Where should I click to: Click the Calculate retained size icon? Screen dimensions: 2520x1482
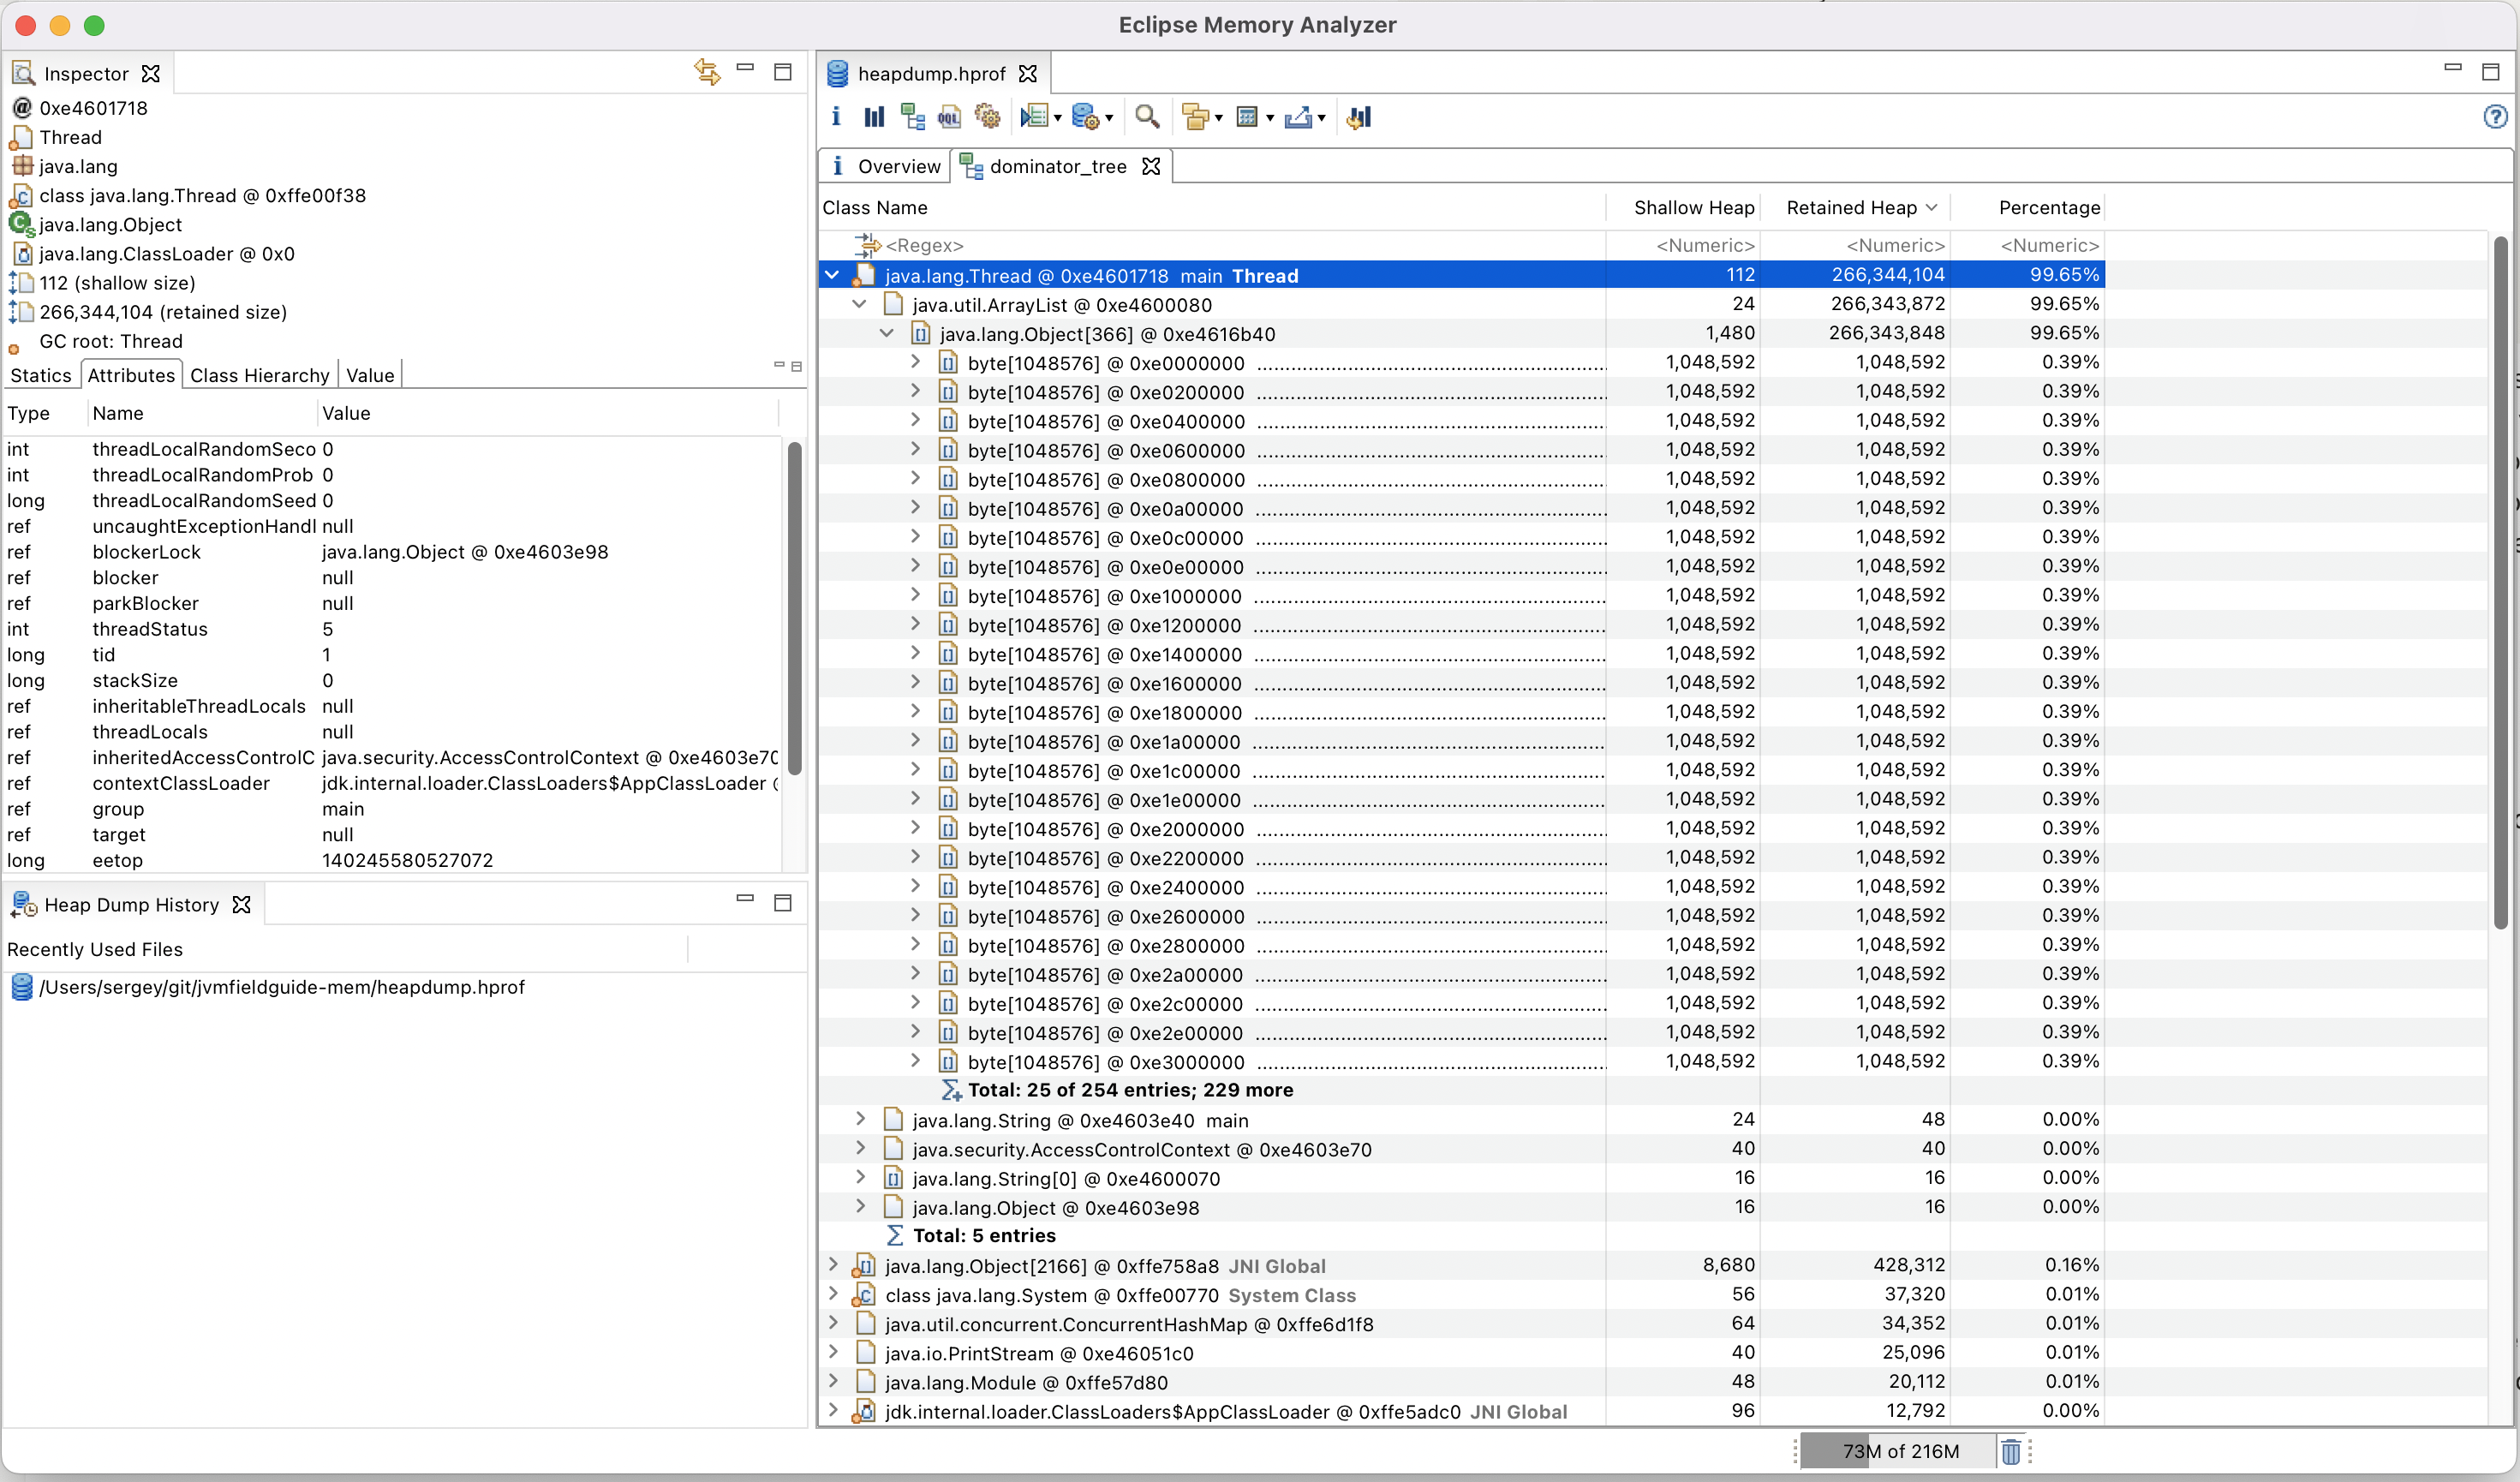[1247, 117]
